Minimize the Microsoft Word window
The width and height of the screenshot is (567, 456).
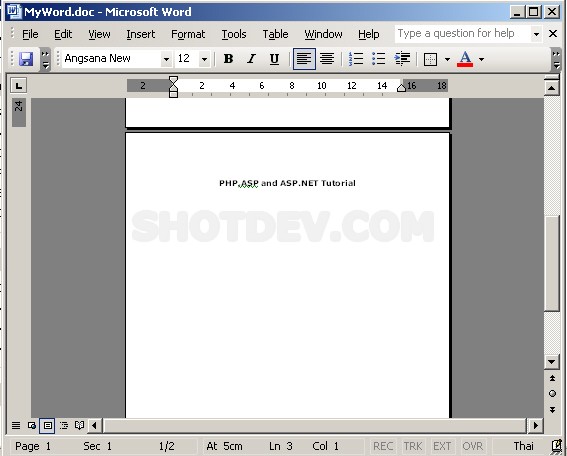click(x=517, y=12)
